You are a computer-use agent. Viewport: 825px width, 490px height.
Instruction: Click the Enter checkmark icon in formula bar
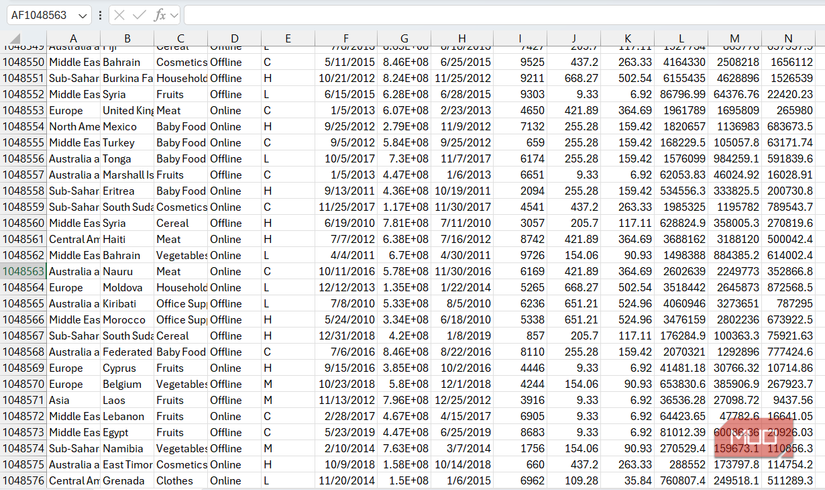point(139,15)
